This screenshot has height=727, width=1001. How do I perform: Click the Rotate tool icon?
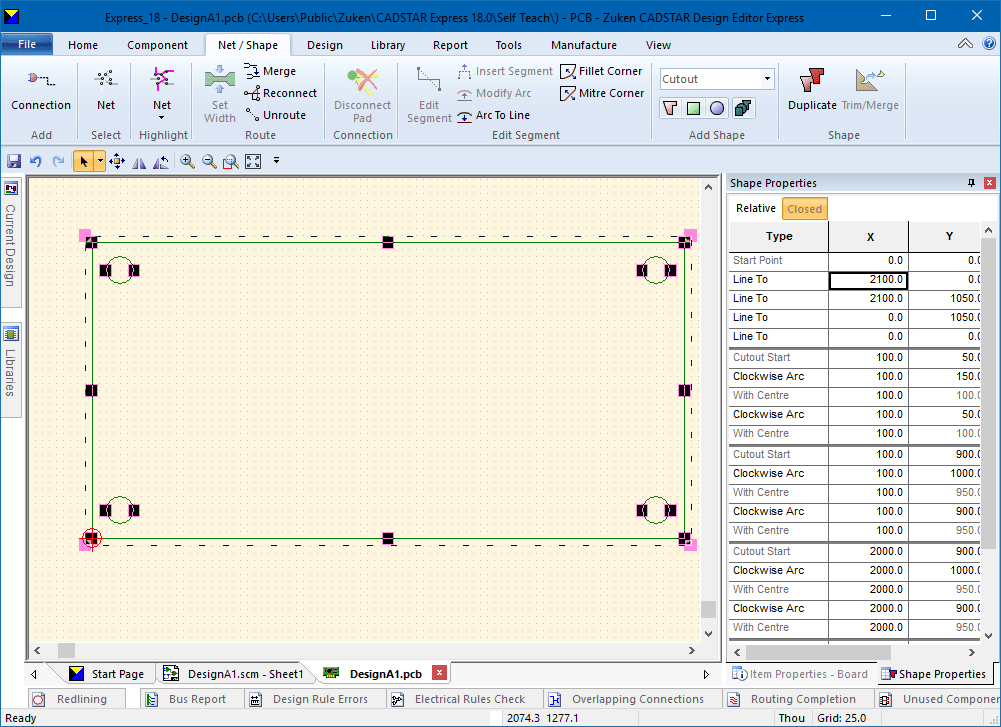(161, 161)
